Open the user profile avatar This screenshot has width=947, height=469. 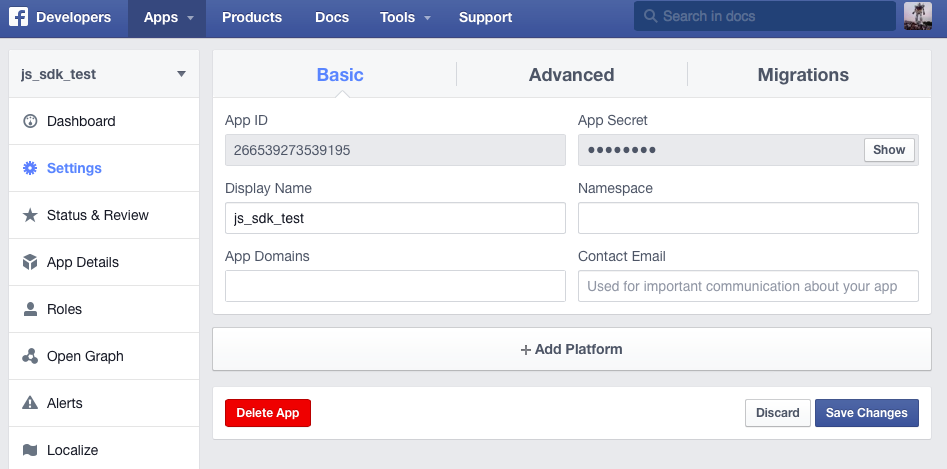click(917, 16)
